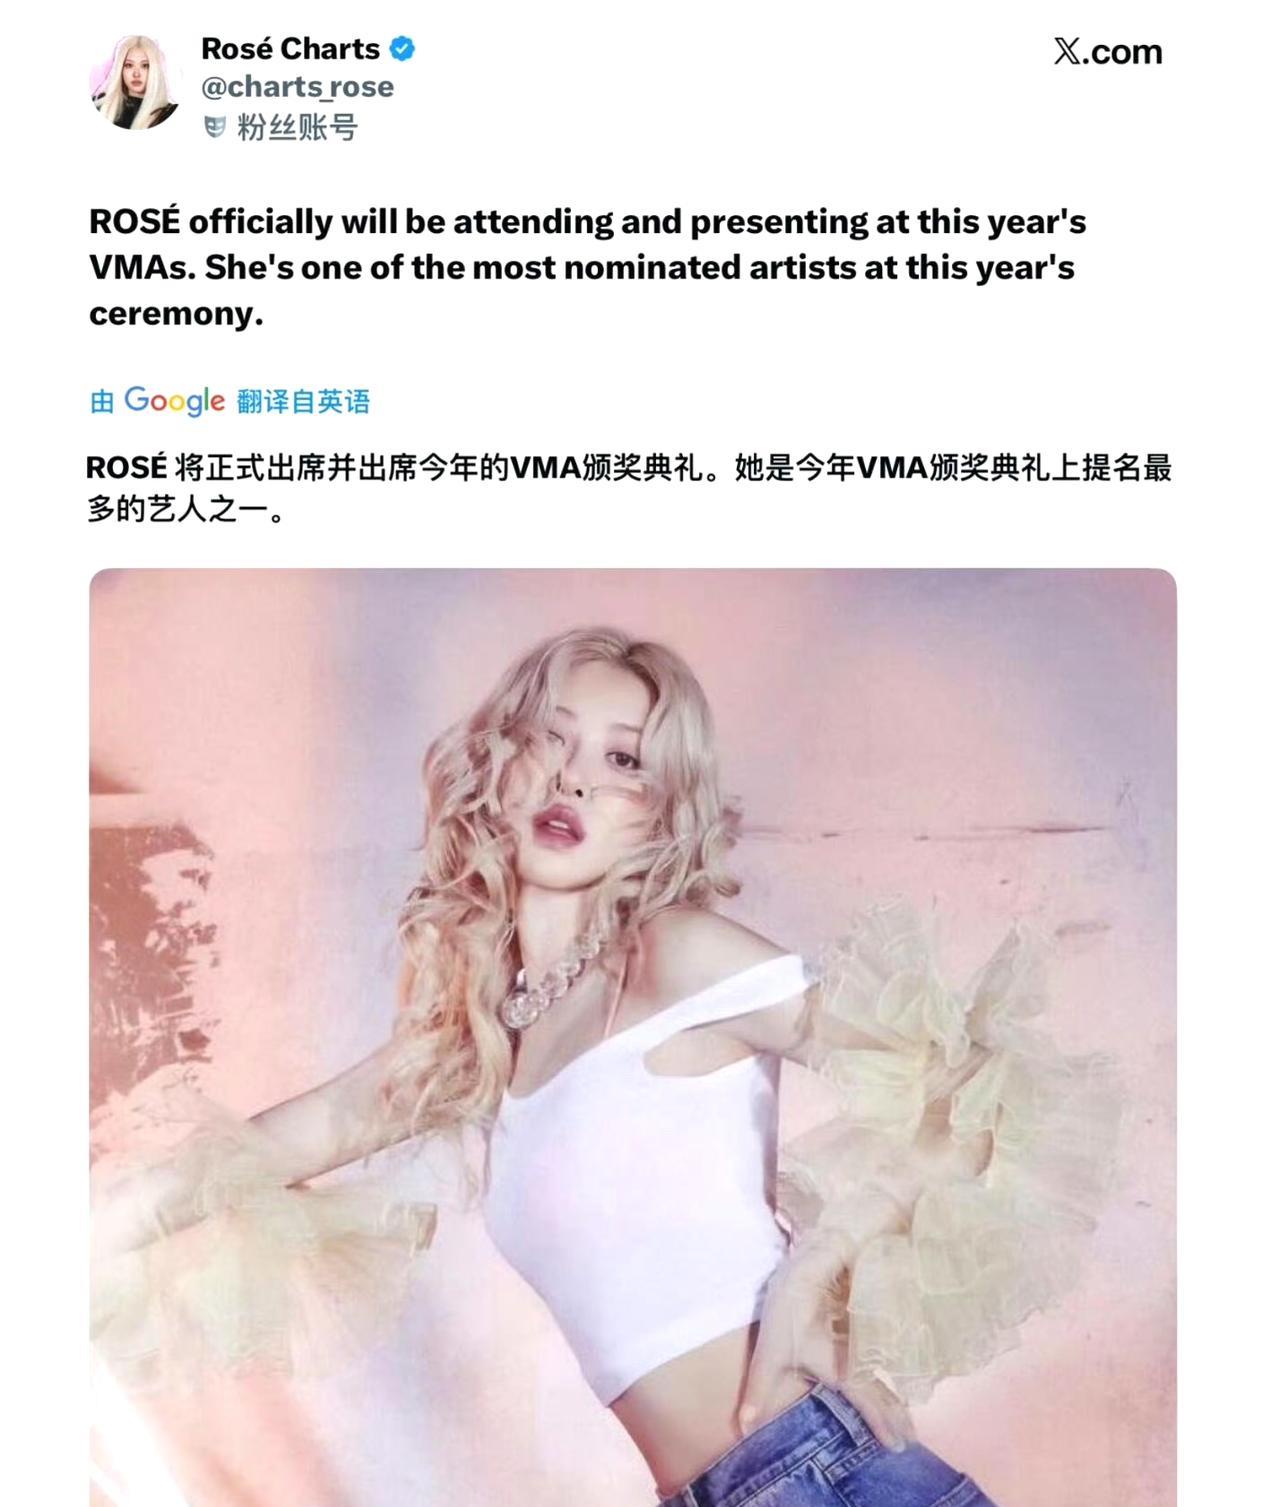Click the 粉丝账号 fan account label
Image resolution: width=1280 pixels, height=1507 pixels.
pos(297,128)
